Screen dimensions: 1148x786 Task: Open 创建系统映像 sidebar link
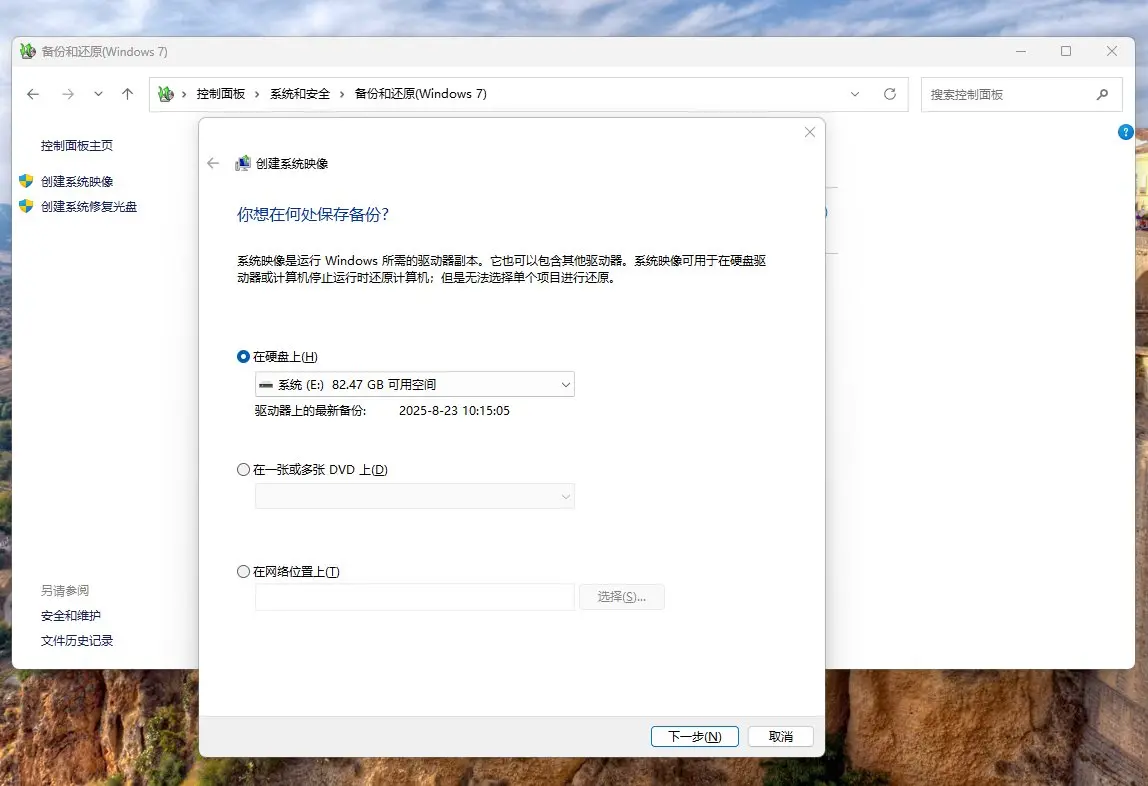click(77, 181)
